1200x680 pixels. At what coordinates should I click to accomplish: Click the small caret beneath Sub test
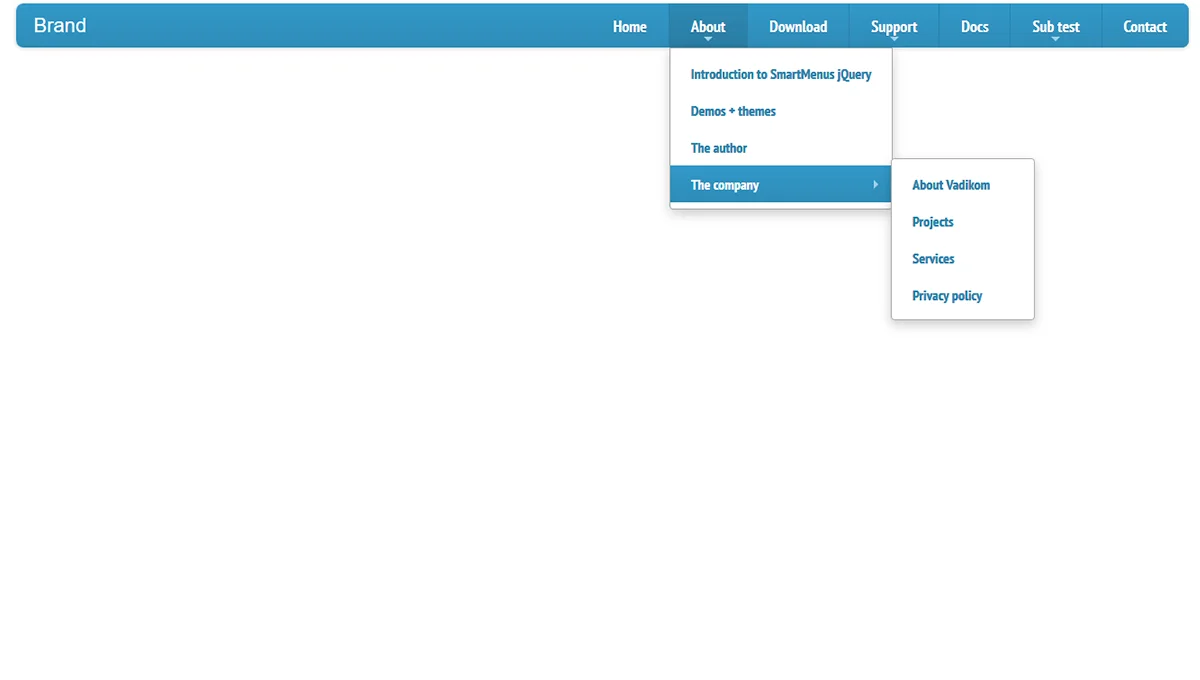[x=1056, y=39]
